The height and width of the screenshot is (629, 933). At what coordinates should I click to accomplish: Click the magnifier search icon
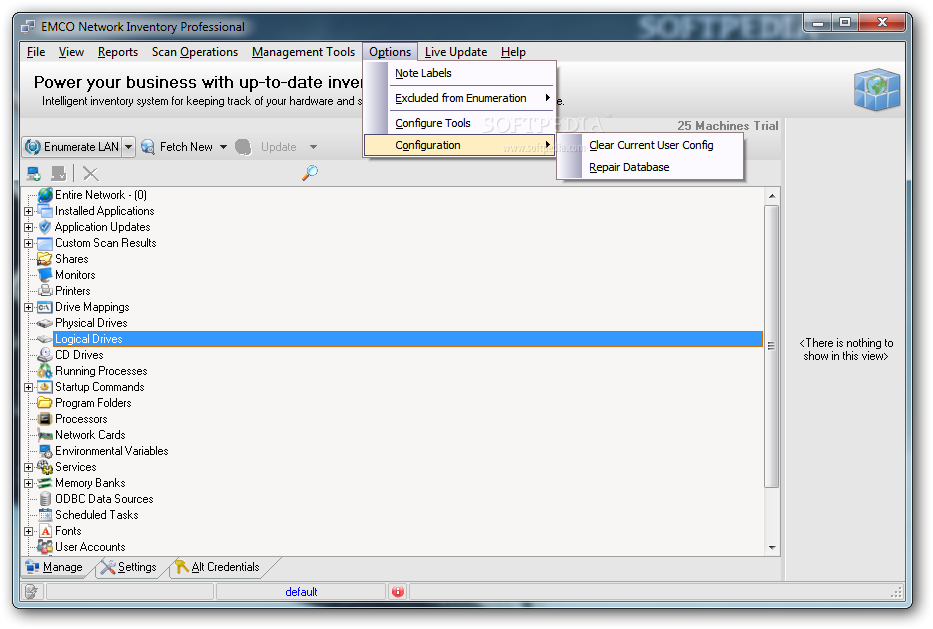pos(310,173)
